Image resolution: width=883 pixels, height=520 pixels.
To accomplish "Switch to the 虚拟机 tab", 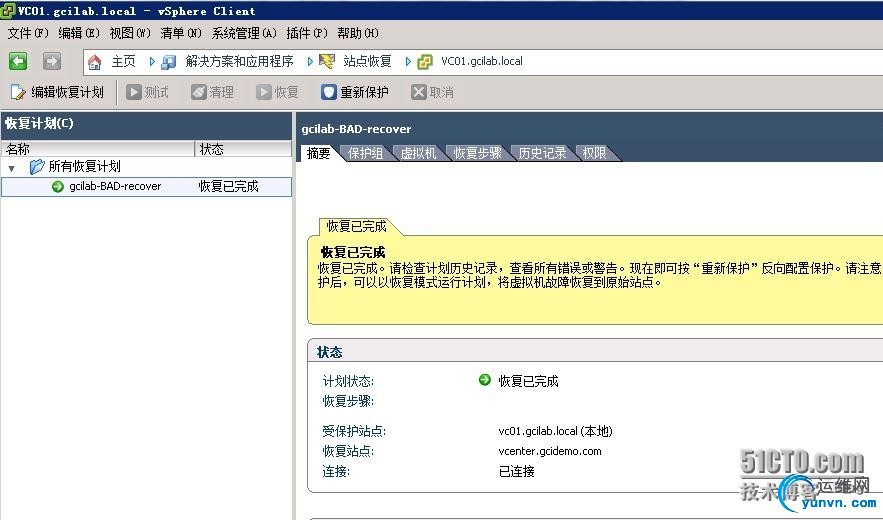I will pyautogui.click(x=418, y=153).
